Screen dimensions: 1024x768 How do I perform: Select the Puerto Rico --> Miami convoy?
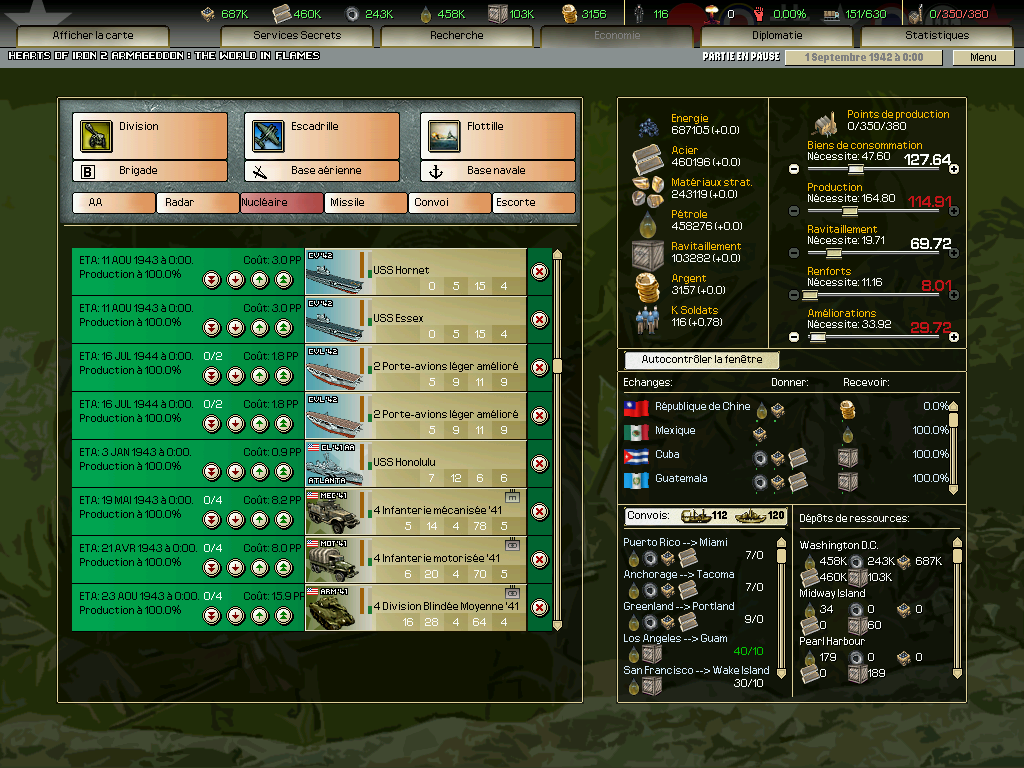(694, 551)
